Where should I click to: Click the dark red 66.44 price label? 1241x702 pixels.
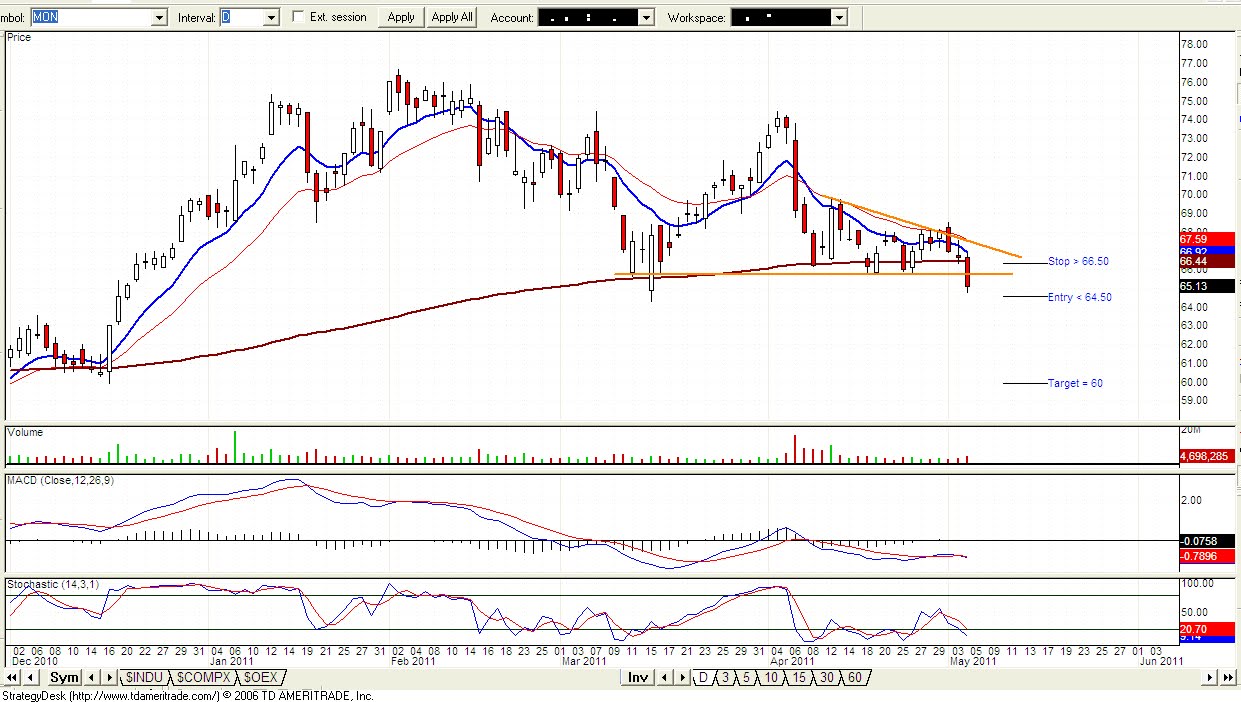pyautogui.click(x=1208, y=262)
